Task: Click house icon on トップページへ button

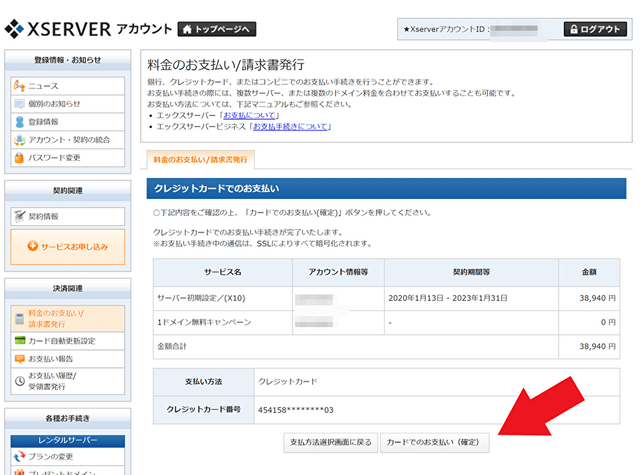Action: tap(187, 29)
